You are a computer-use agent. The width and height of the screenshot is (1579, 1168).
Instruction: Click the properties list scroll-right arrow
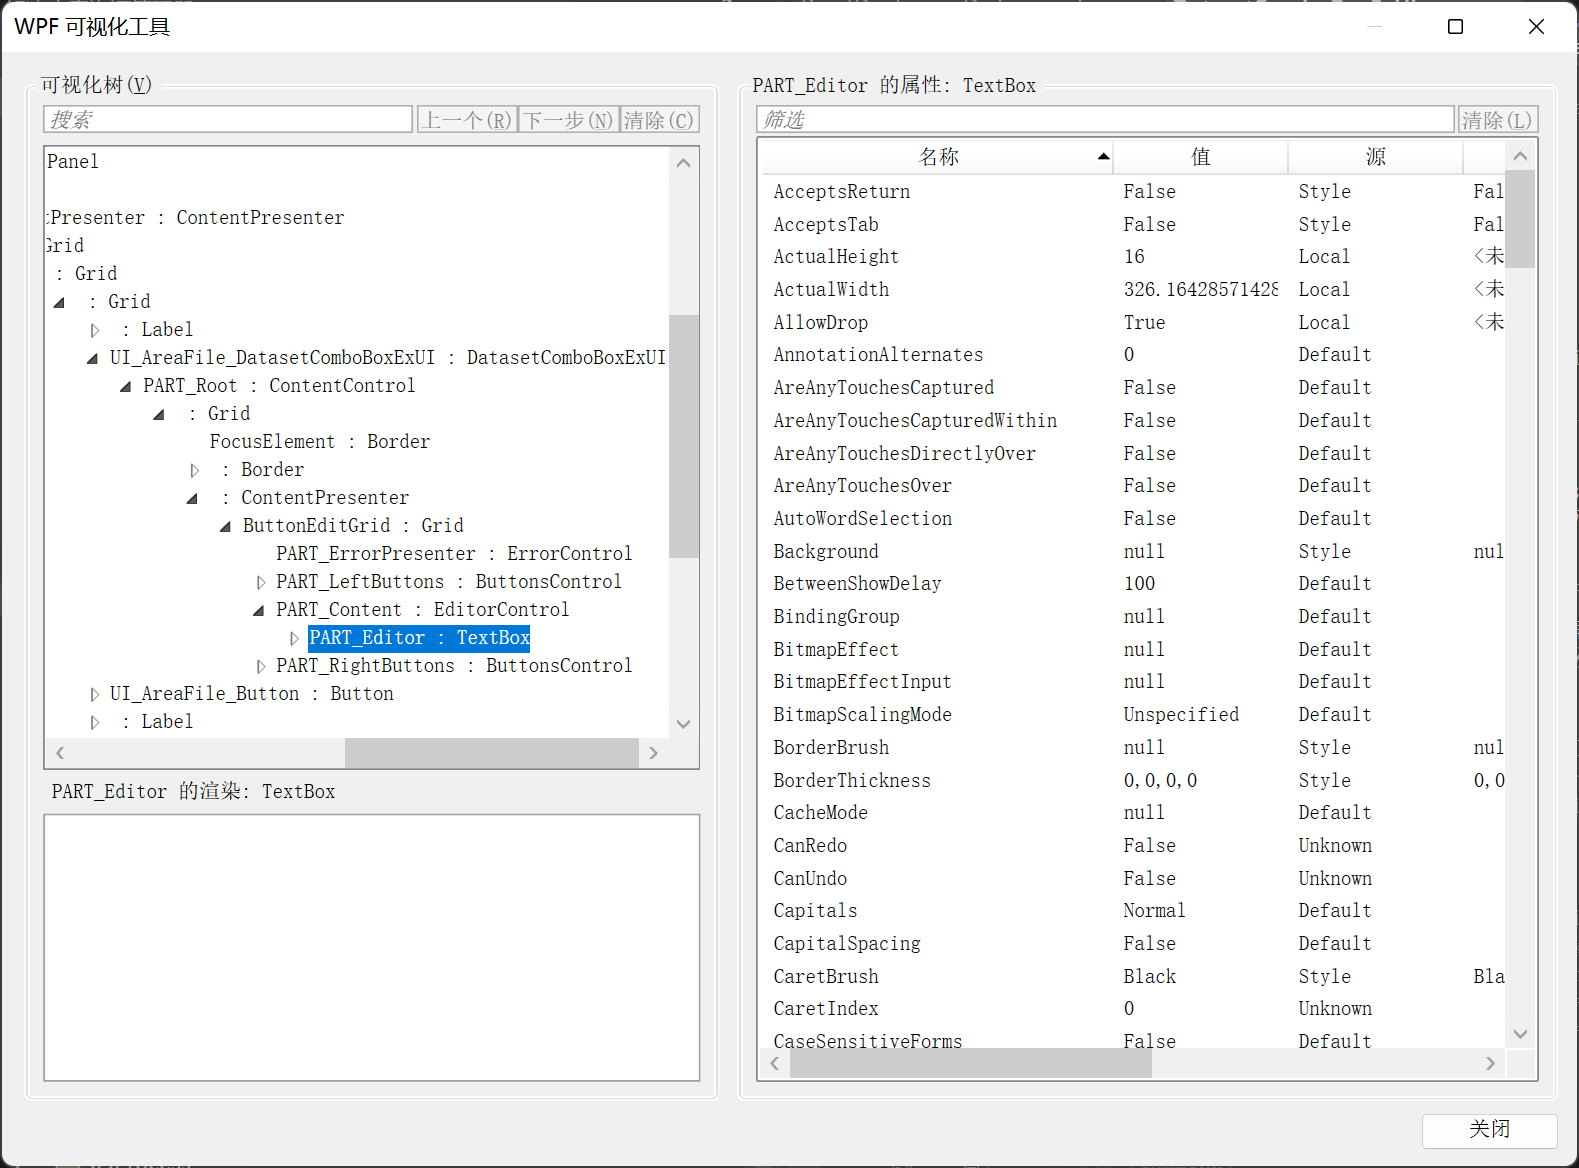(x=1491, y=1064)
